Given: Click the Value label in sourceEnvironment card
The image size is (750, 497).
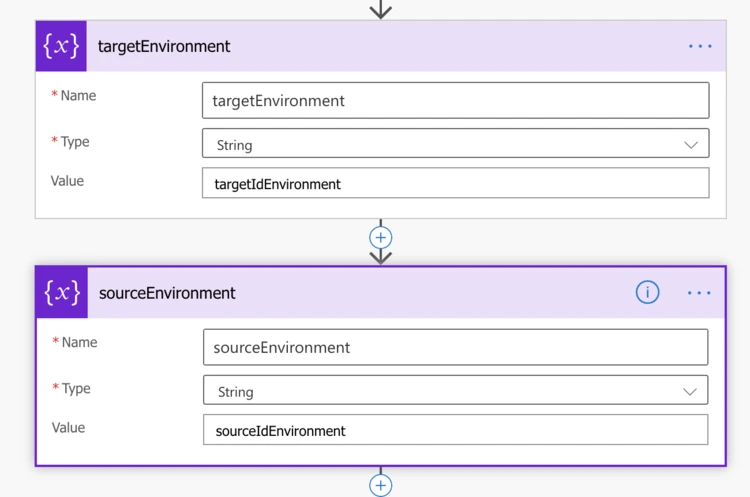Looking at the screenshot, I should click(x=68, y=428).
